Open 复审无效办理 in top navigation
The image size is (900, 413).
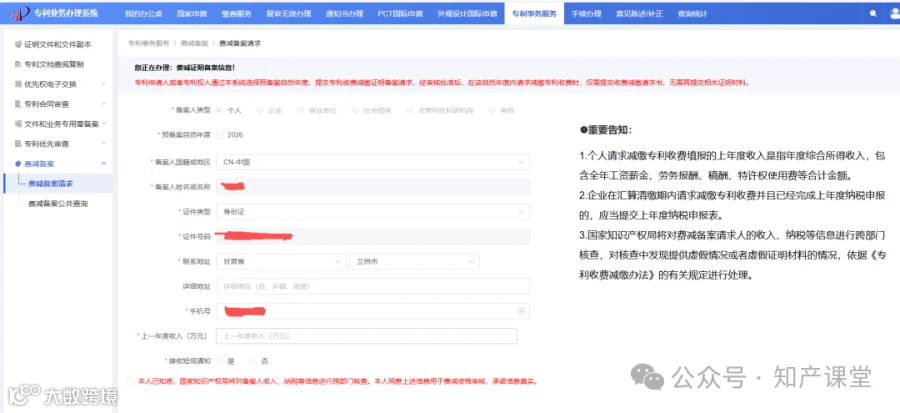[x=288, y=13]
